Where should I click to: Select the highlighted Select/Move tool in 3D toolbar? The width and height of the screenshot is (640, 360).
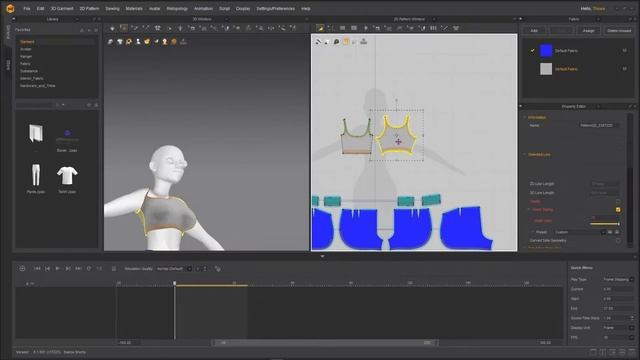pyautogui.click(x=124, y=28)
